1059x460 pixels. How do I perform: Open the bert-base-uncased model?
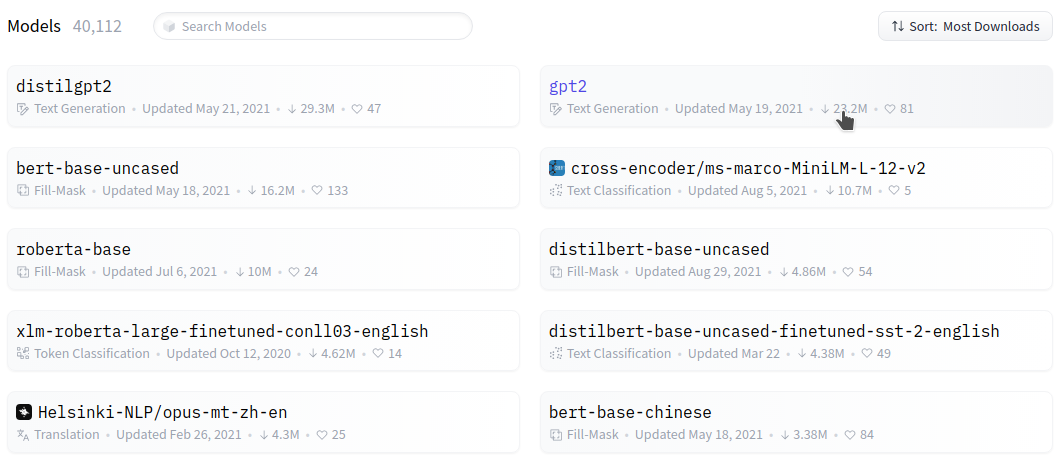click(x=97, y=168)
